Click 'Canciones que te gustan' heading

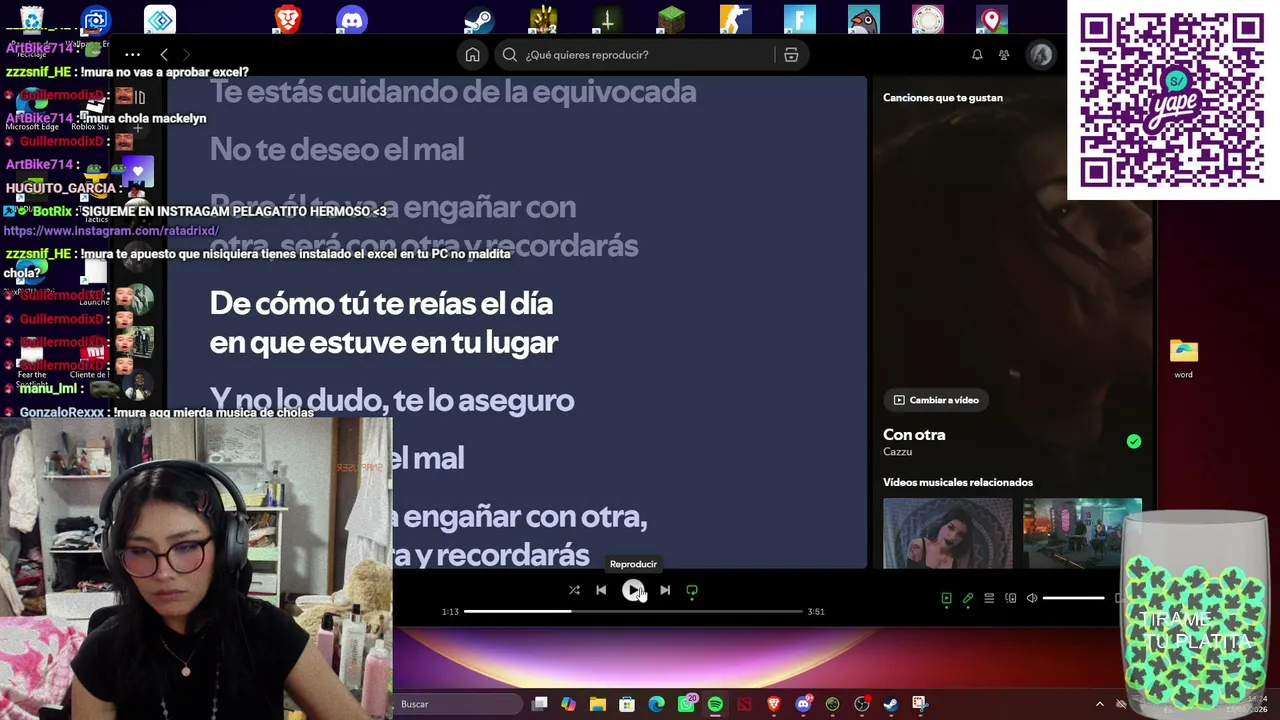(943, 98)
